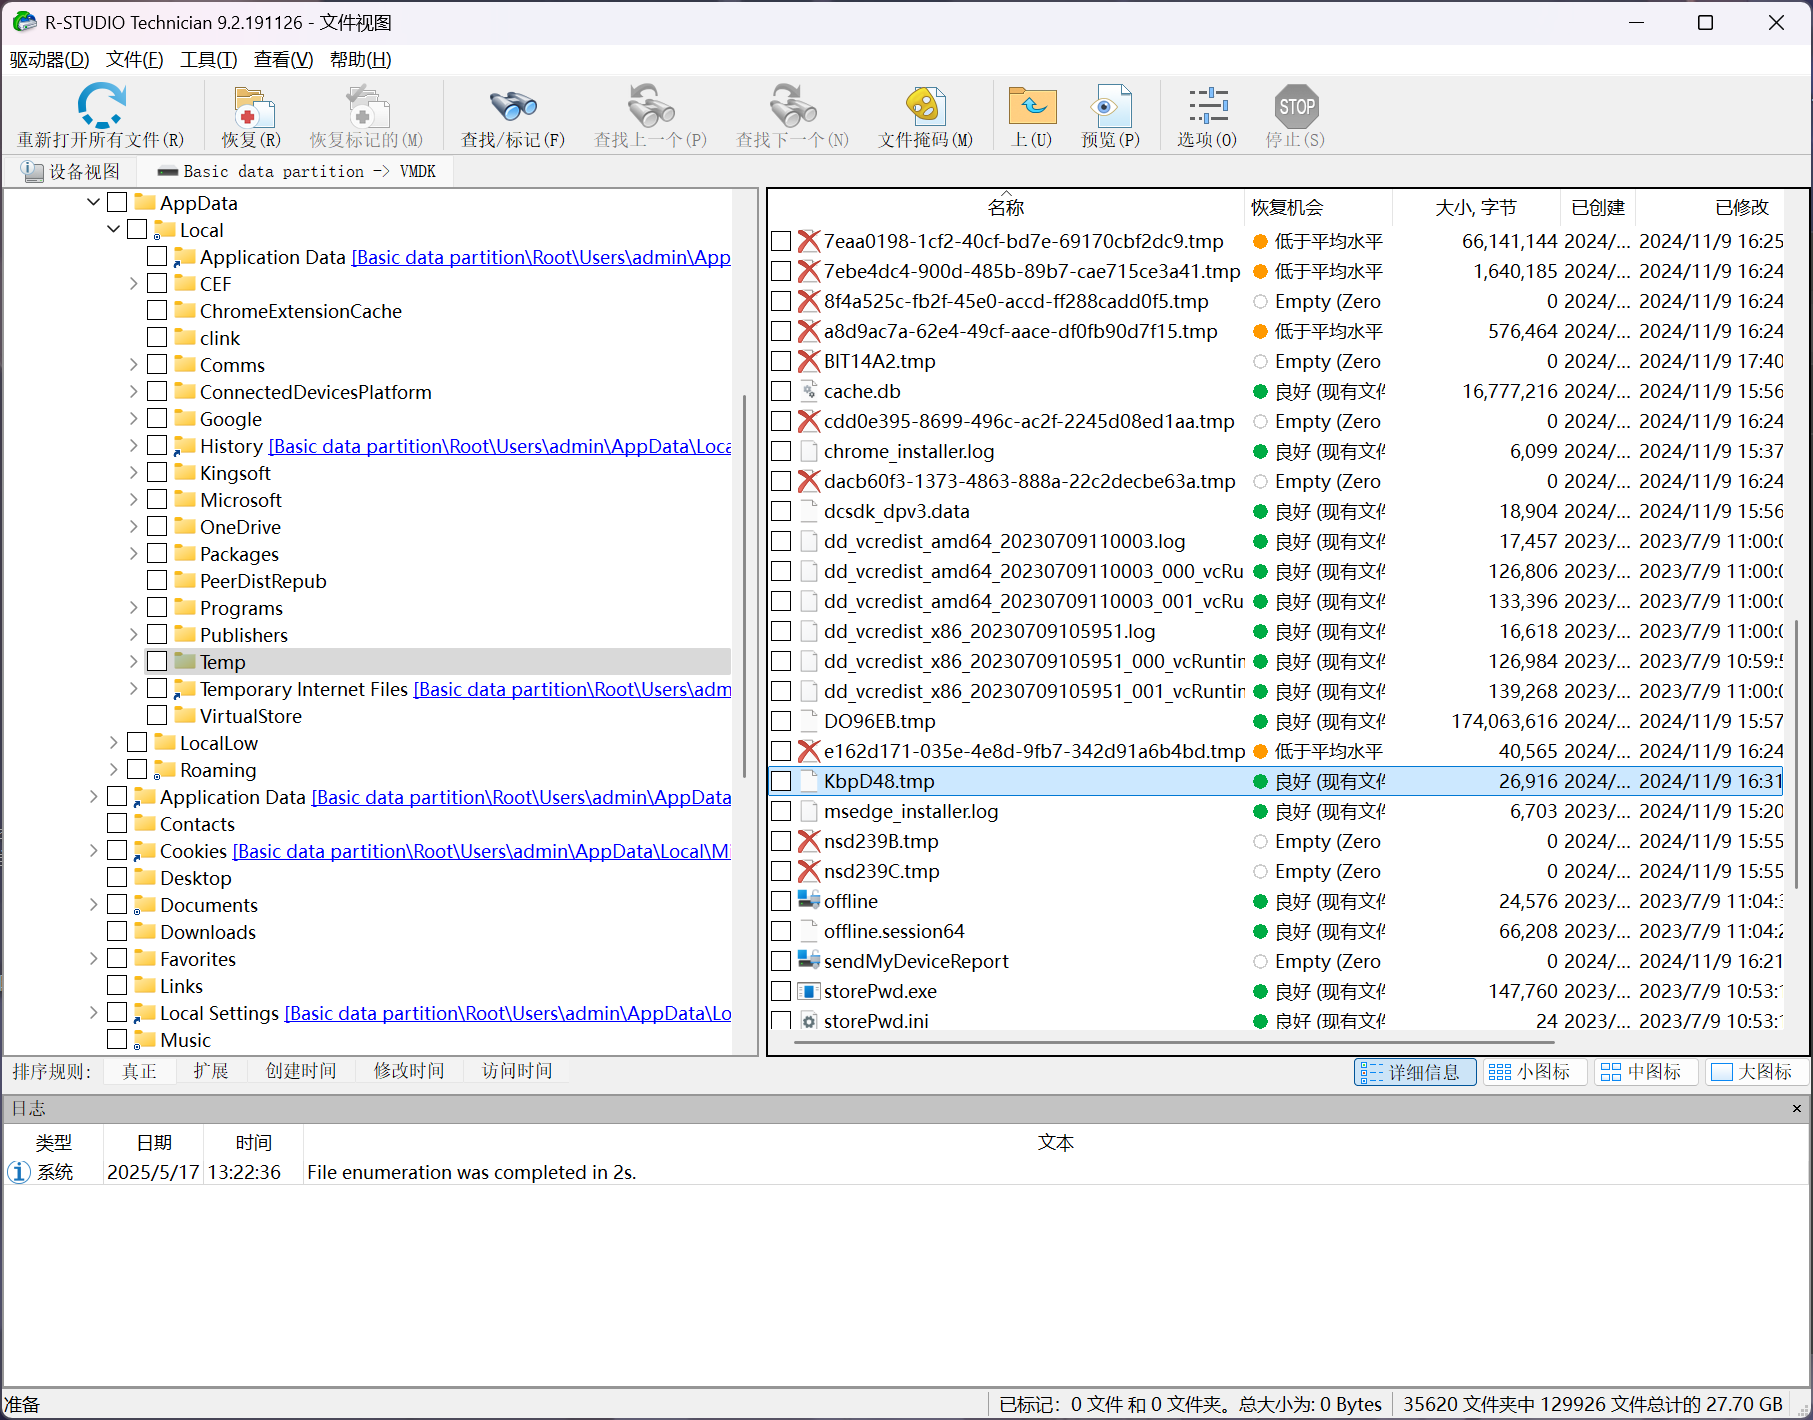Collapse the AppData tree node
The image size is (1813, 1420).
point(94,202)
